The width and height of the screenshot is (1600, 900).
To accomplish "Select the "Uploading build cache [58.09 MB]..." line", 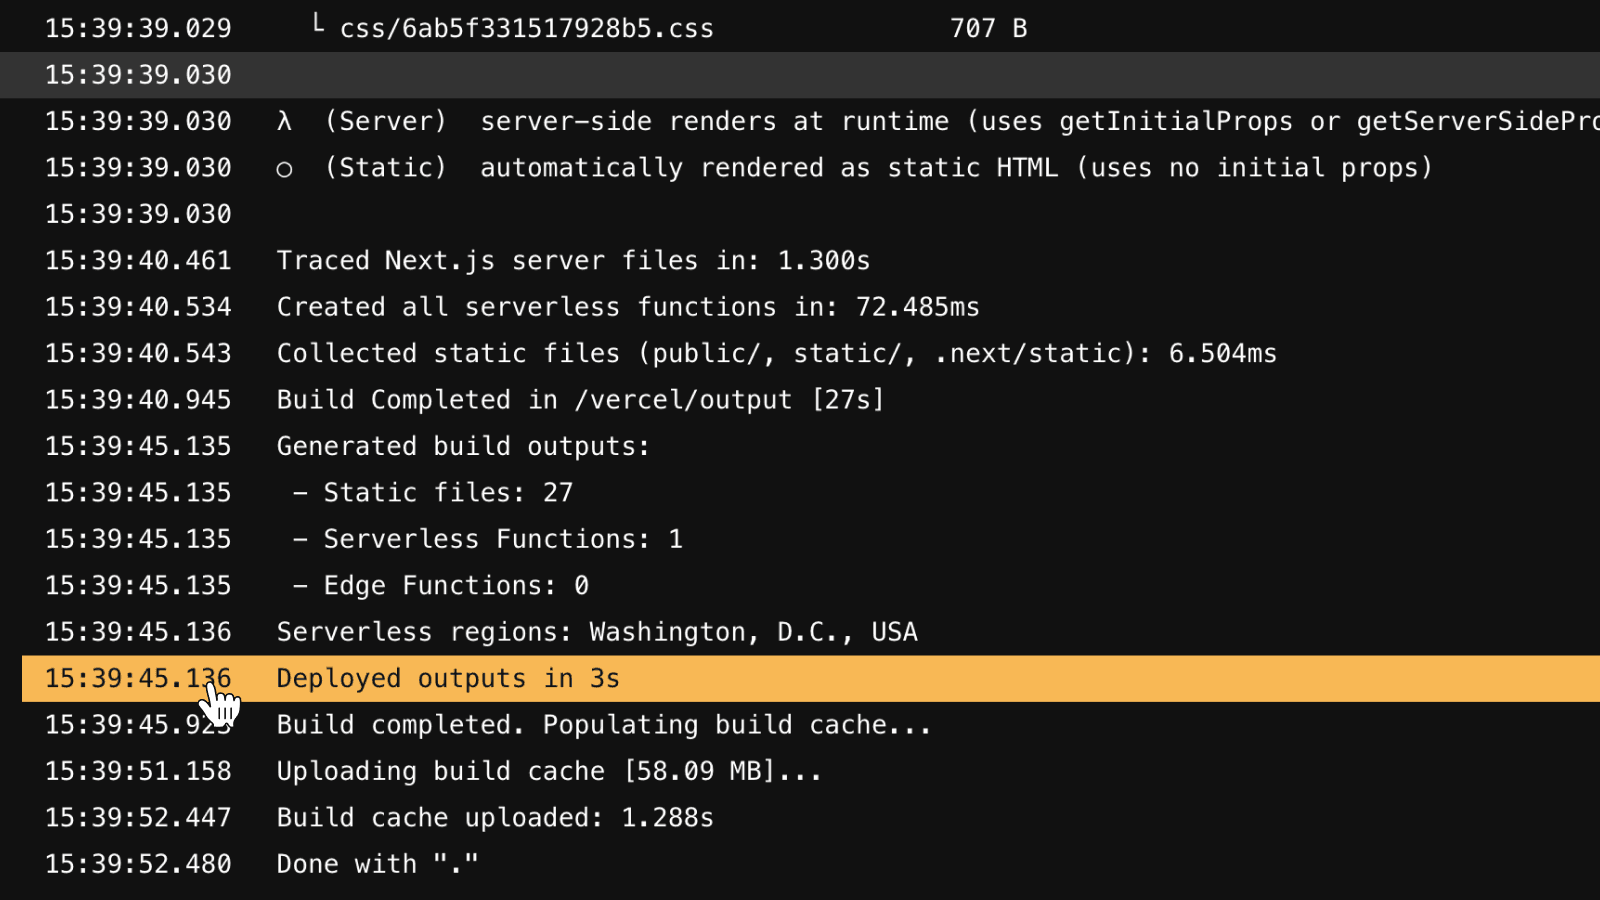I will point(549,772).
